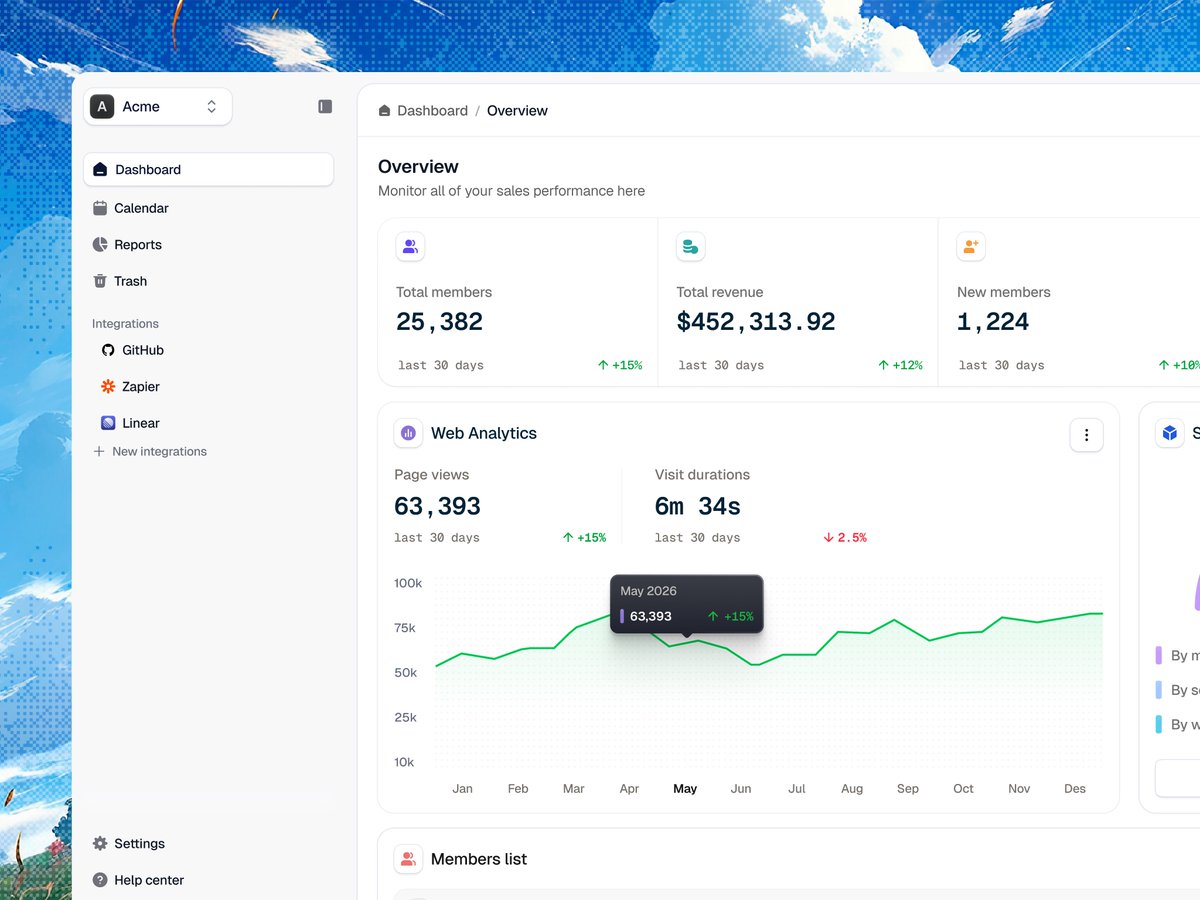Image resolution: width=1200 pixels, height=900 pixels.
Task: Click the calendar icon beside Calendar
Action: [x=100, y=208]
